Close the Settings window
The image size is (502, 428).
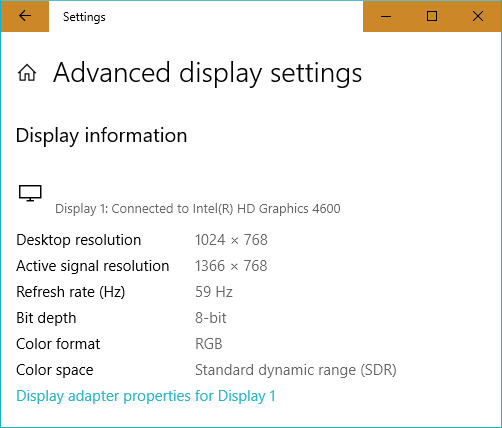click(478, 16)
